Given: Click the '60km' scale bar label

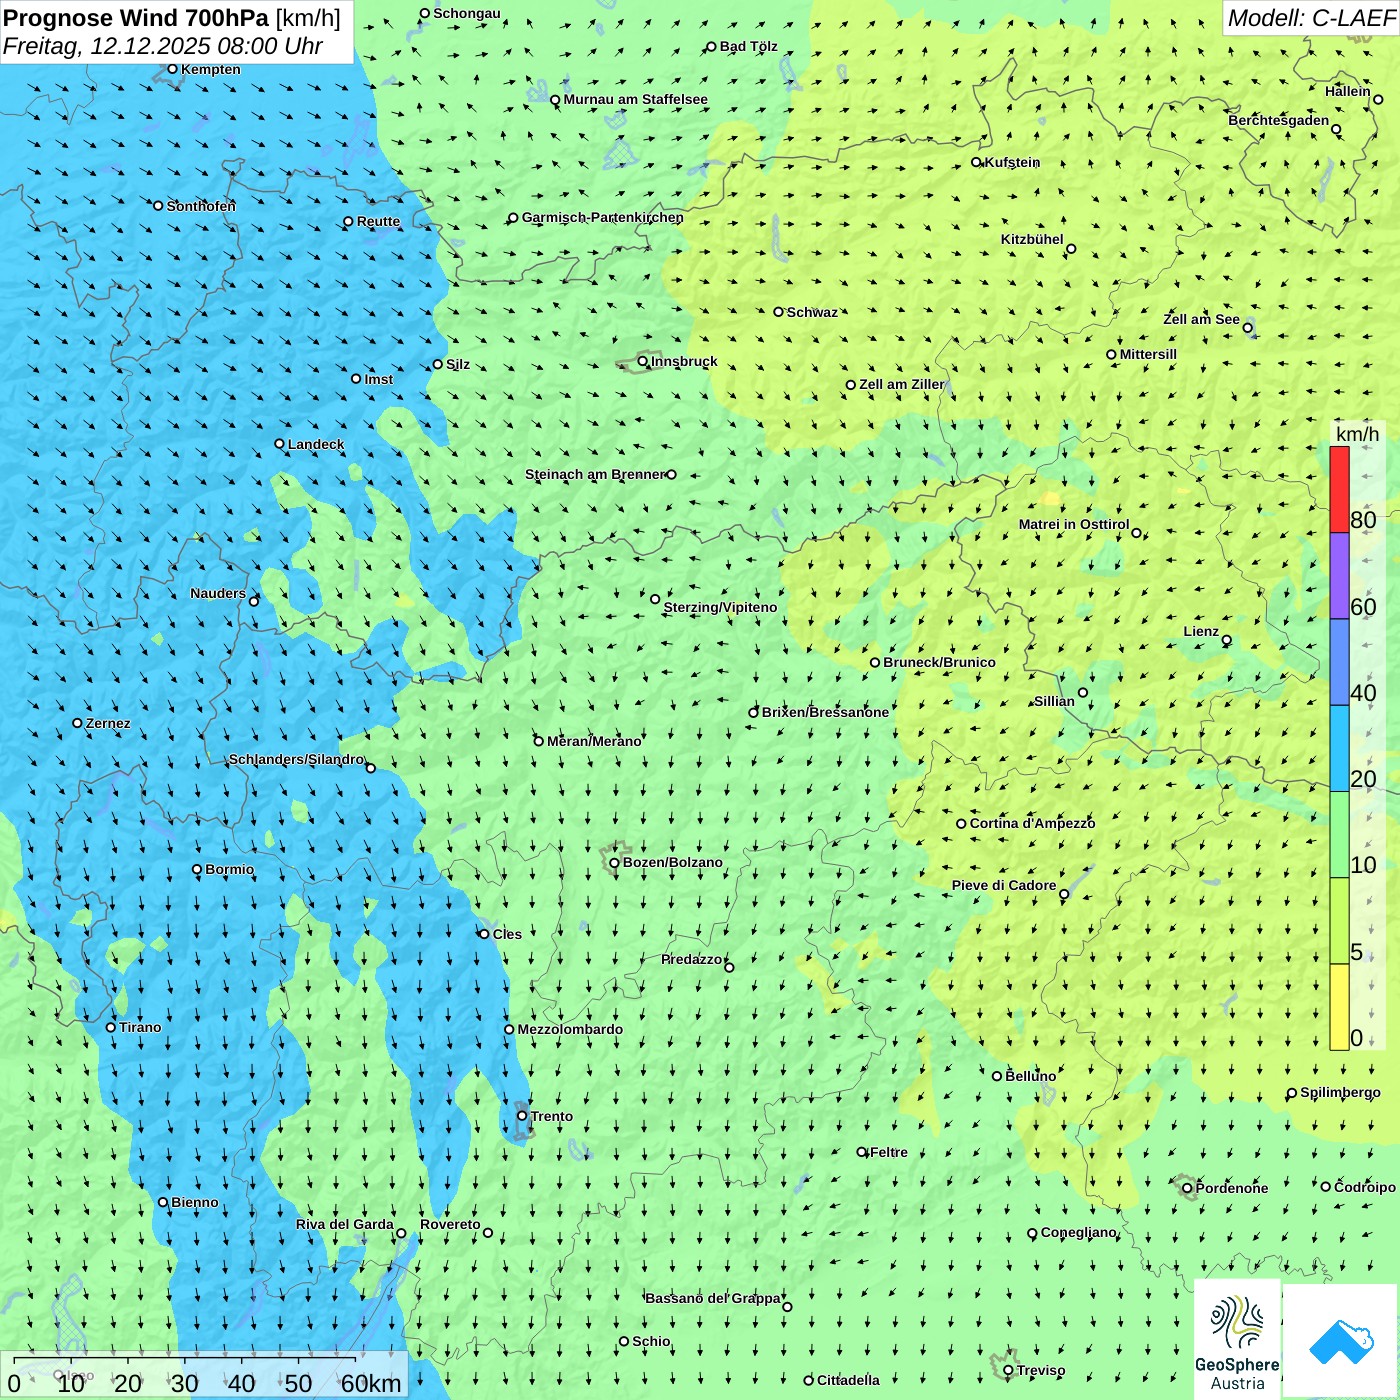Looking at the screenshot, I should (x=371, y=1383).
